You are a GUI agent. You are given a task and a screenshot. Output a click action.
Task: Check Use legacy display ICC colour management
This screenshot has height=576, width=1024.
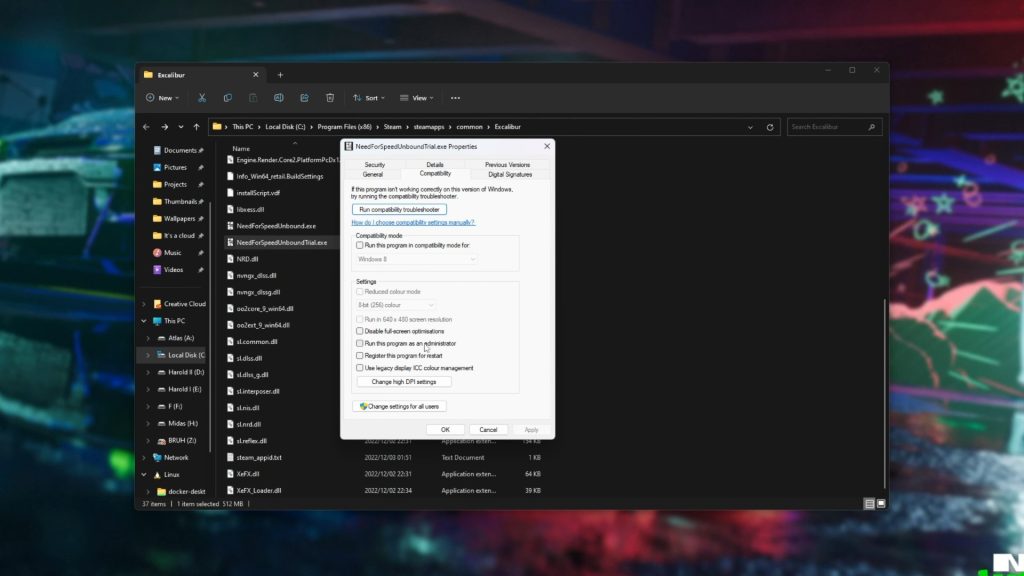(359, 368)
